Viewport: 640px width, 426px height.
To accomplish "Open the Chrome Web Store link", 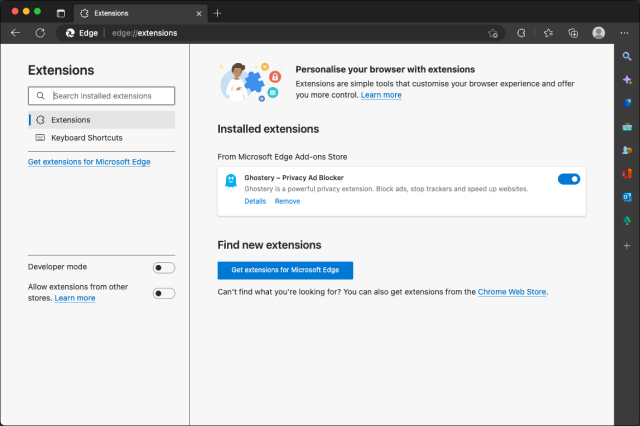I will pyautogui.click(x=512, y=292).
